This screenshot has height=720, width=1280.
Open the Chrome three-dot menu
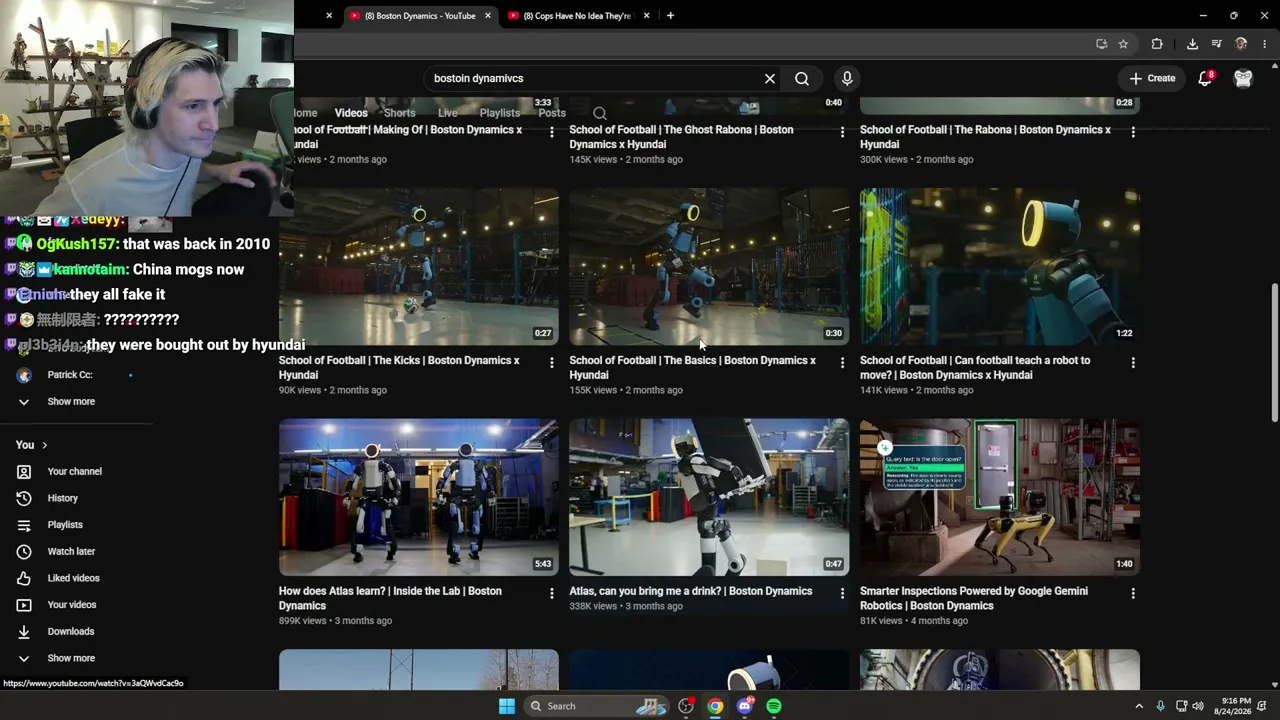pyautogui.click(x=1265, y=44)
